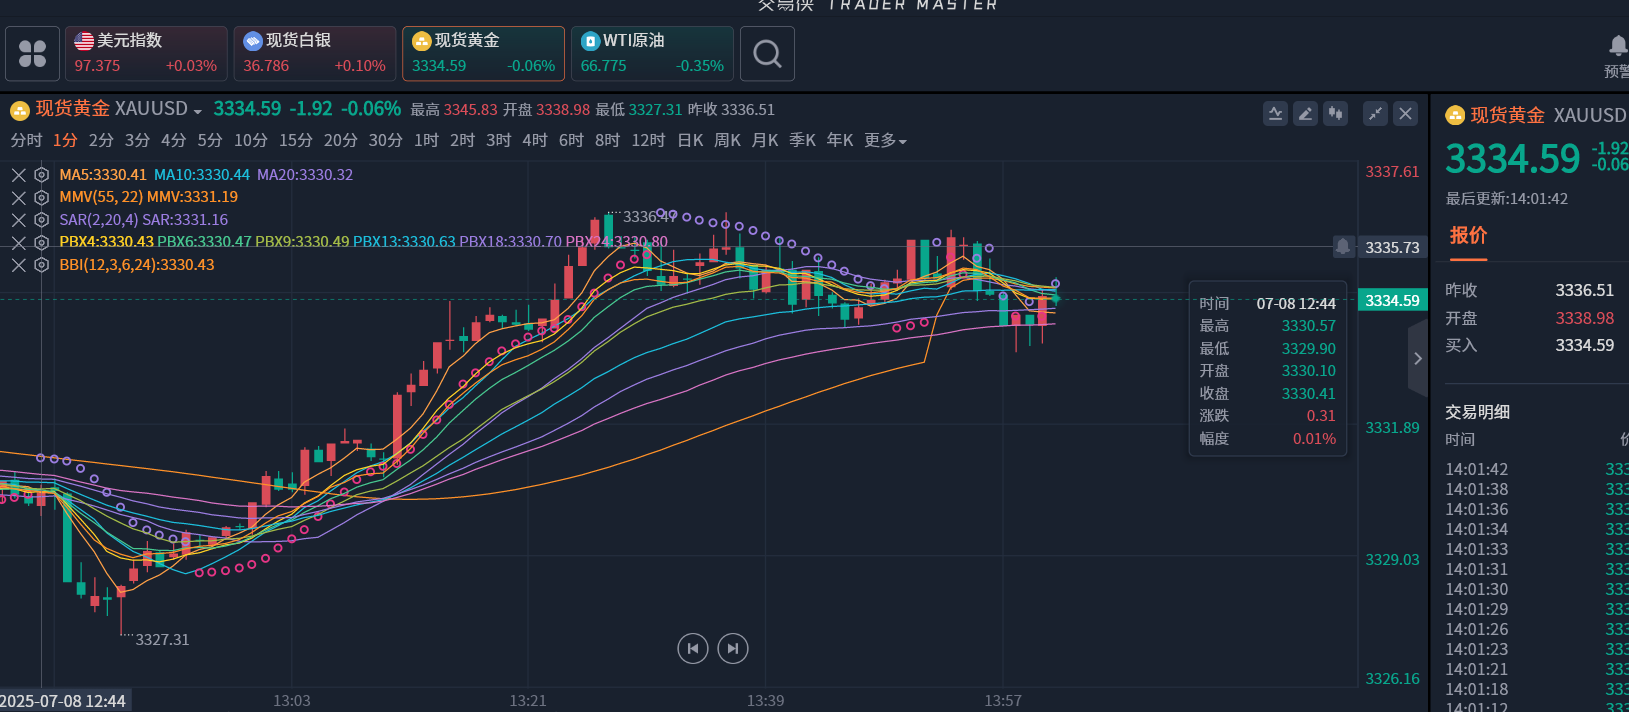Open the search magnifier icon
The height and width of the screenshot is (712, 1629).
tap(767, 53)
